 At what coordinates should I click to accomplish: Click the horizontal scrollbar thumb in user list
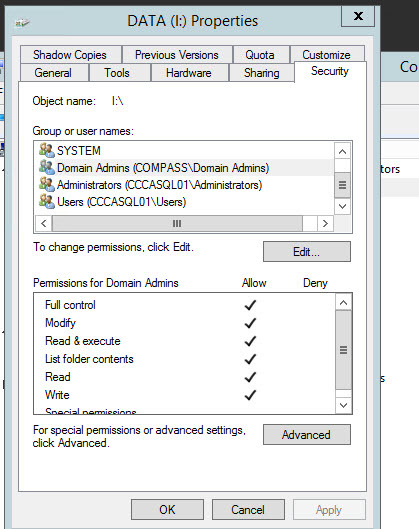[x=177, y=223]
